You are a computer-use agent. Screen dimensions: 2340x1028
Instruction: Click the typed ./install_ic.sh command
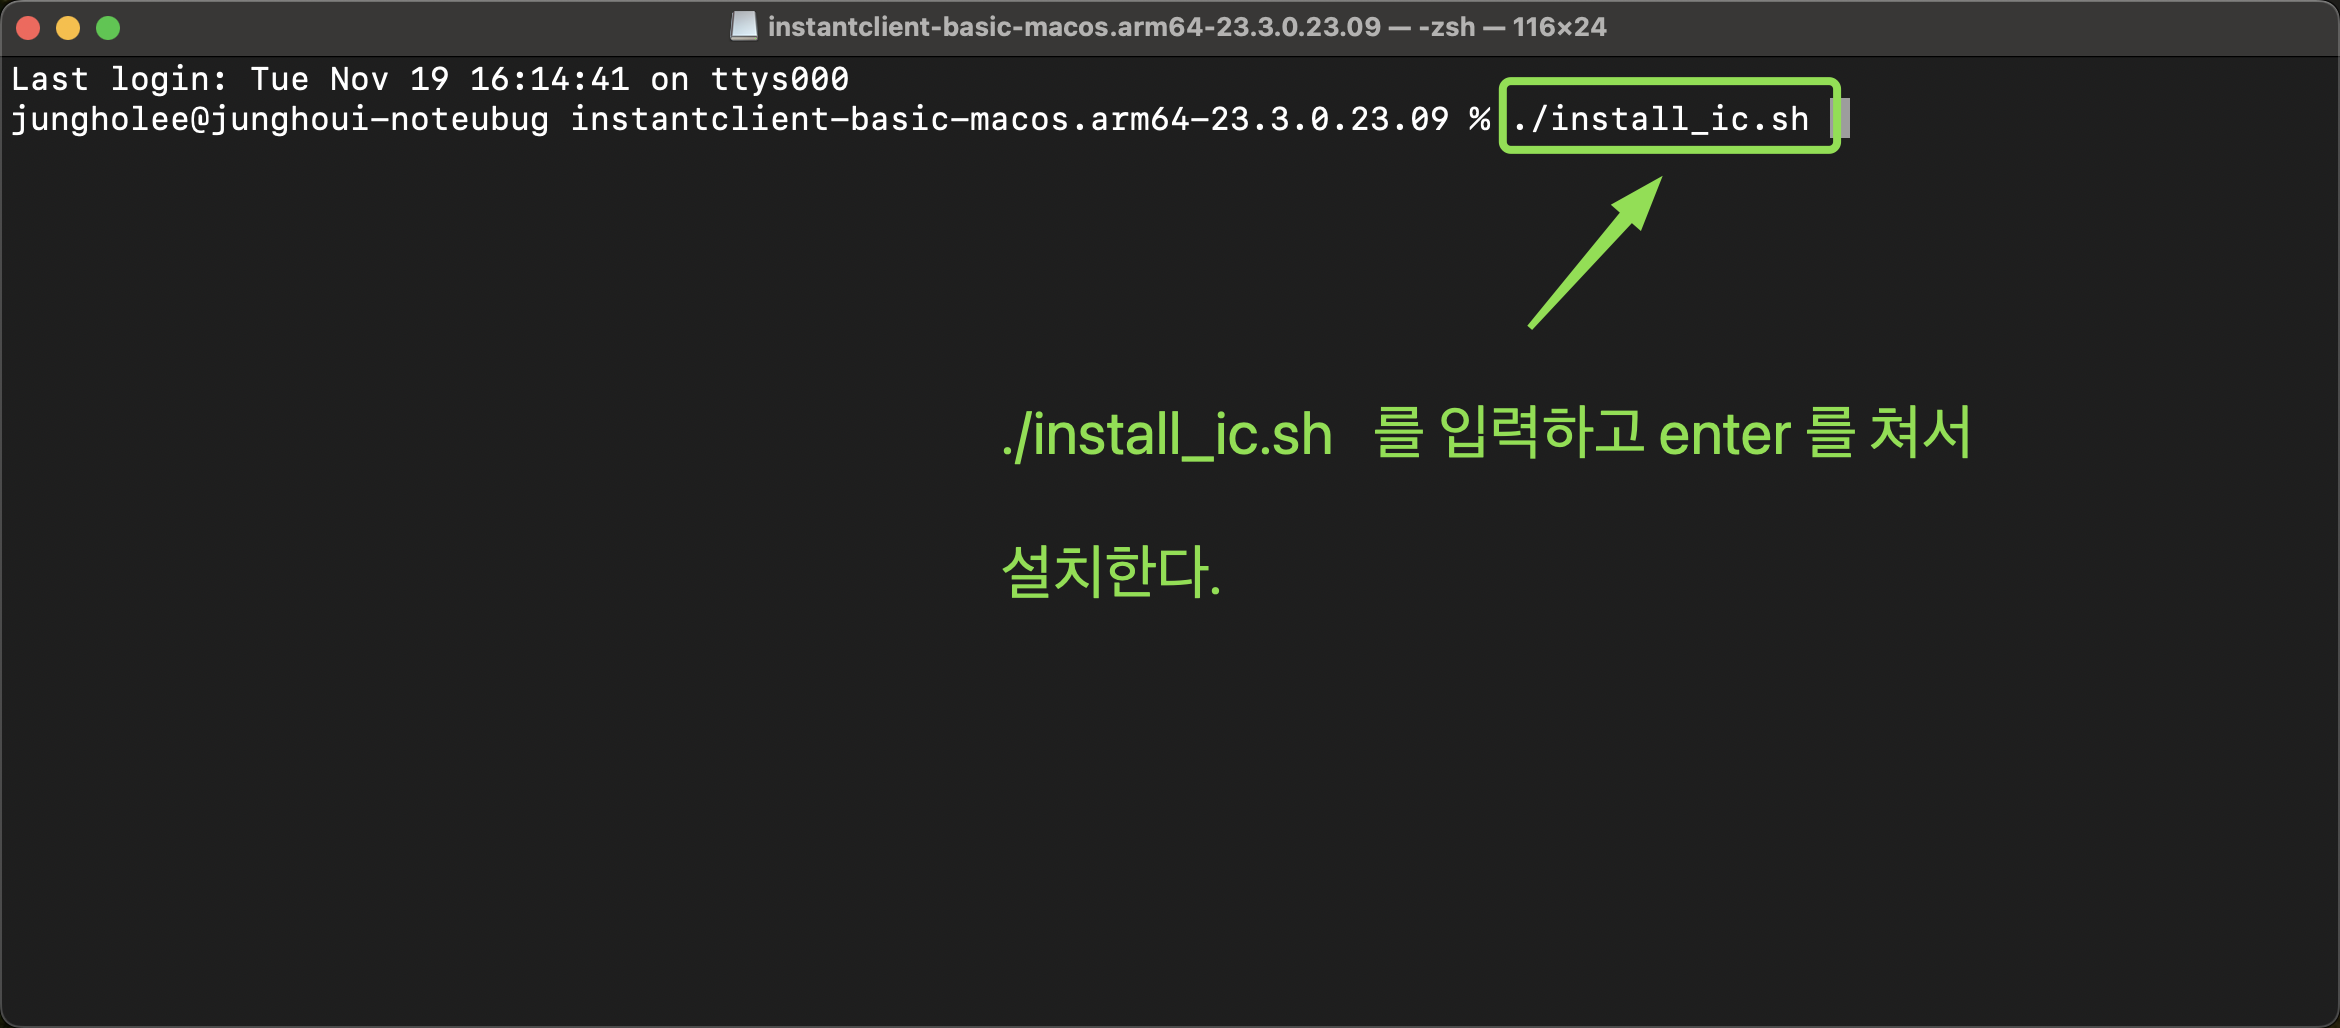(1660, 120)
